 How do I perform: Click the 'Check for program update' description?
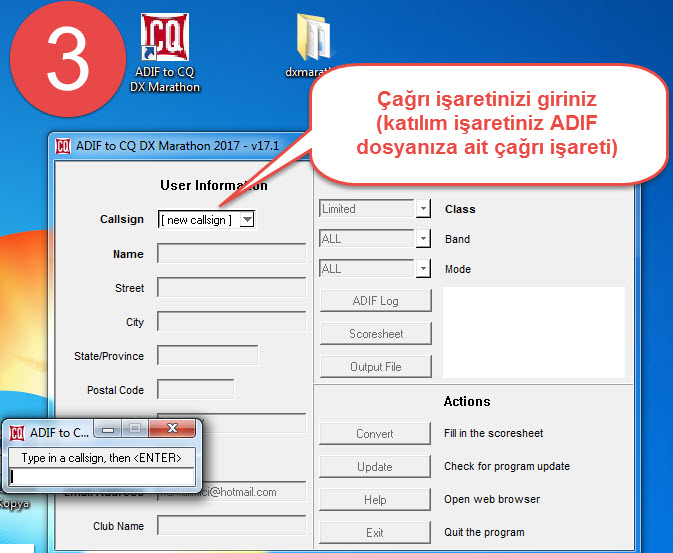(x=507, y=466)
